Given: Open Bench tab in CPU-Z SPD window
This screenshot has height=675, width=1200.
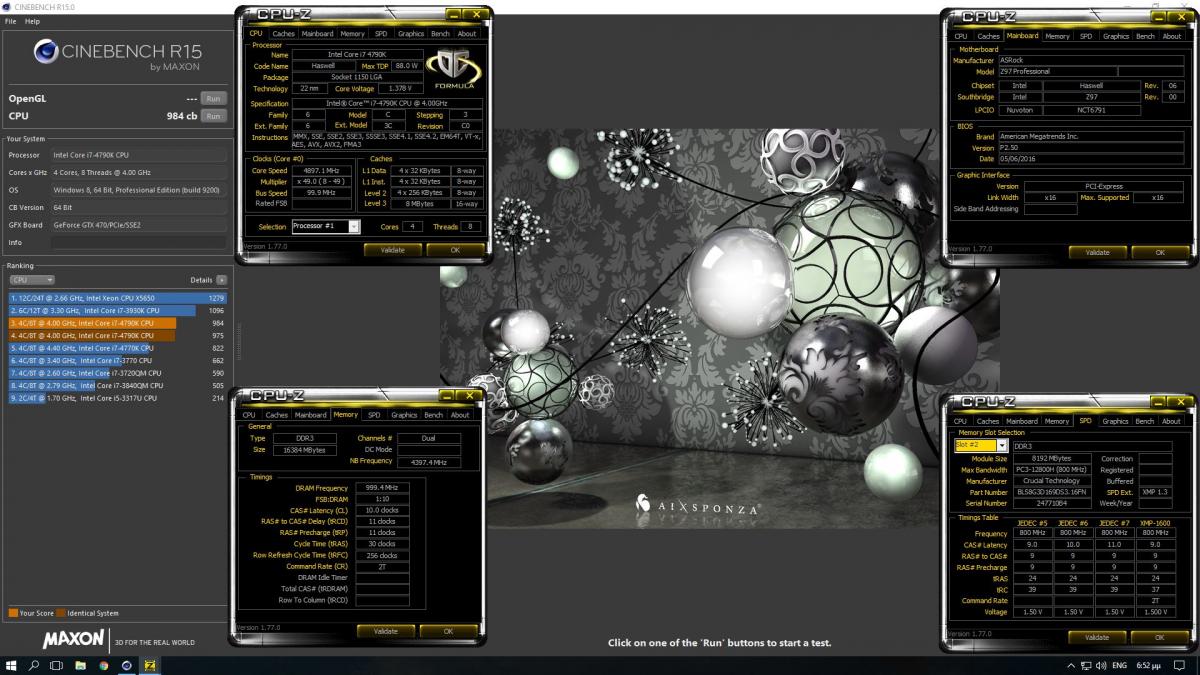Looking at the screenshot, I should pos(1146,421).
